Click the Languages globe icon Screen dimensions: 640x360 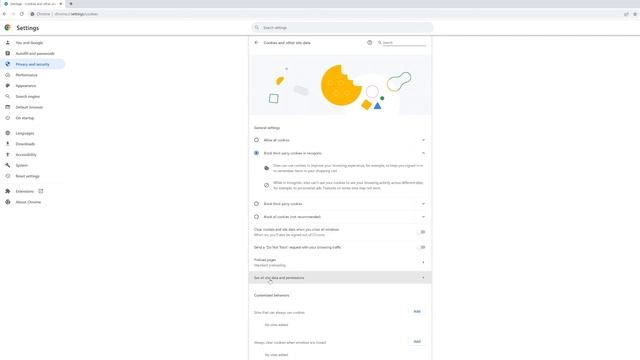tap(7, 133)
